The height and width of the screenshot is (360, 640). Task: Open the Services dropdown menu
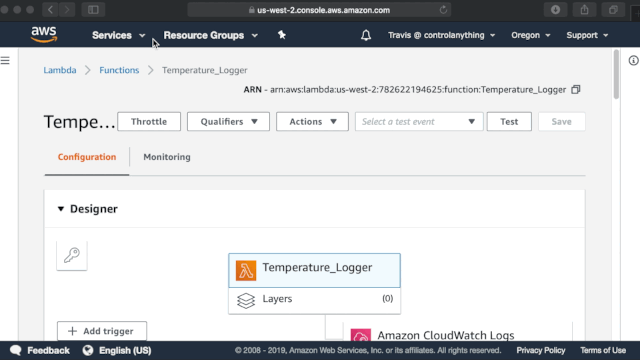point(118,36)
